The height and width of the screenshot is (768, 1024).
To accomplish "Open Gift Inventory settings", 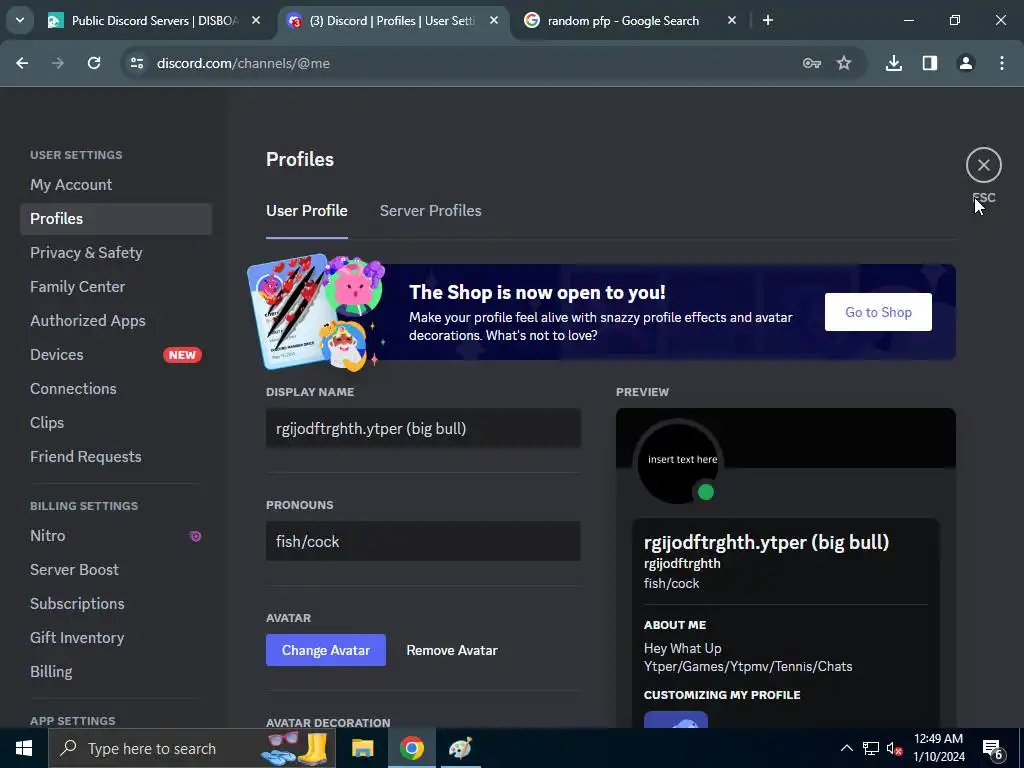I will point(116,637).
